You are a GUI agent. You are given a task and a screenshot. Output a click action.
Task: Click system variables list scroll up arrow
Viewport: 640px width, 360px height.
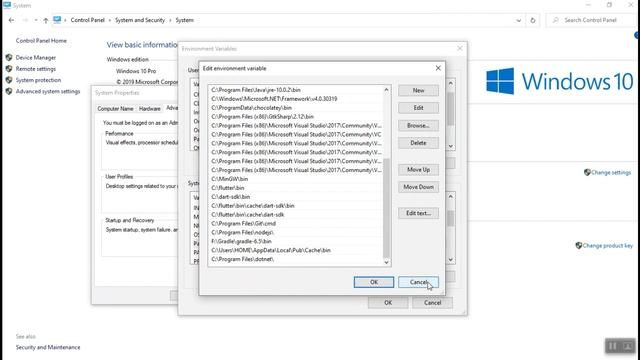click(451, 197)
